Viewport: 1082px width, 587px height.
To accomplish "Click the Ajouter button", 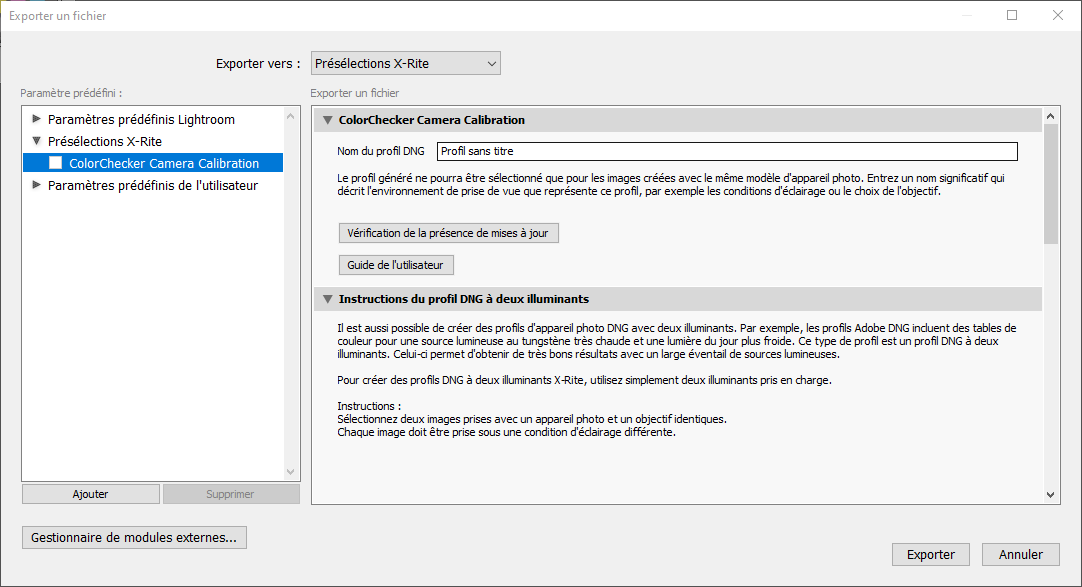I will tap(90, 494).
